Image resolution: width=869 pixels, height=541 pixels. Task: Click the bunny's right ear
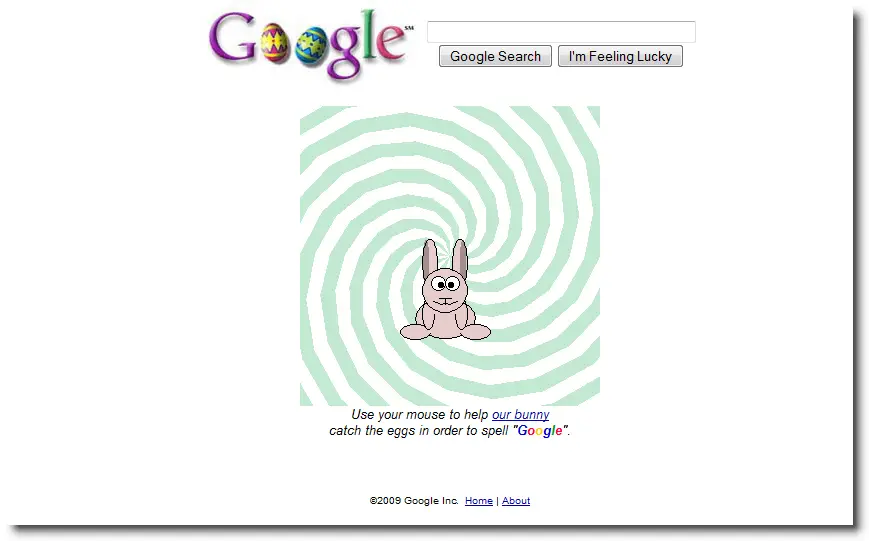[460, 258]
